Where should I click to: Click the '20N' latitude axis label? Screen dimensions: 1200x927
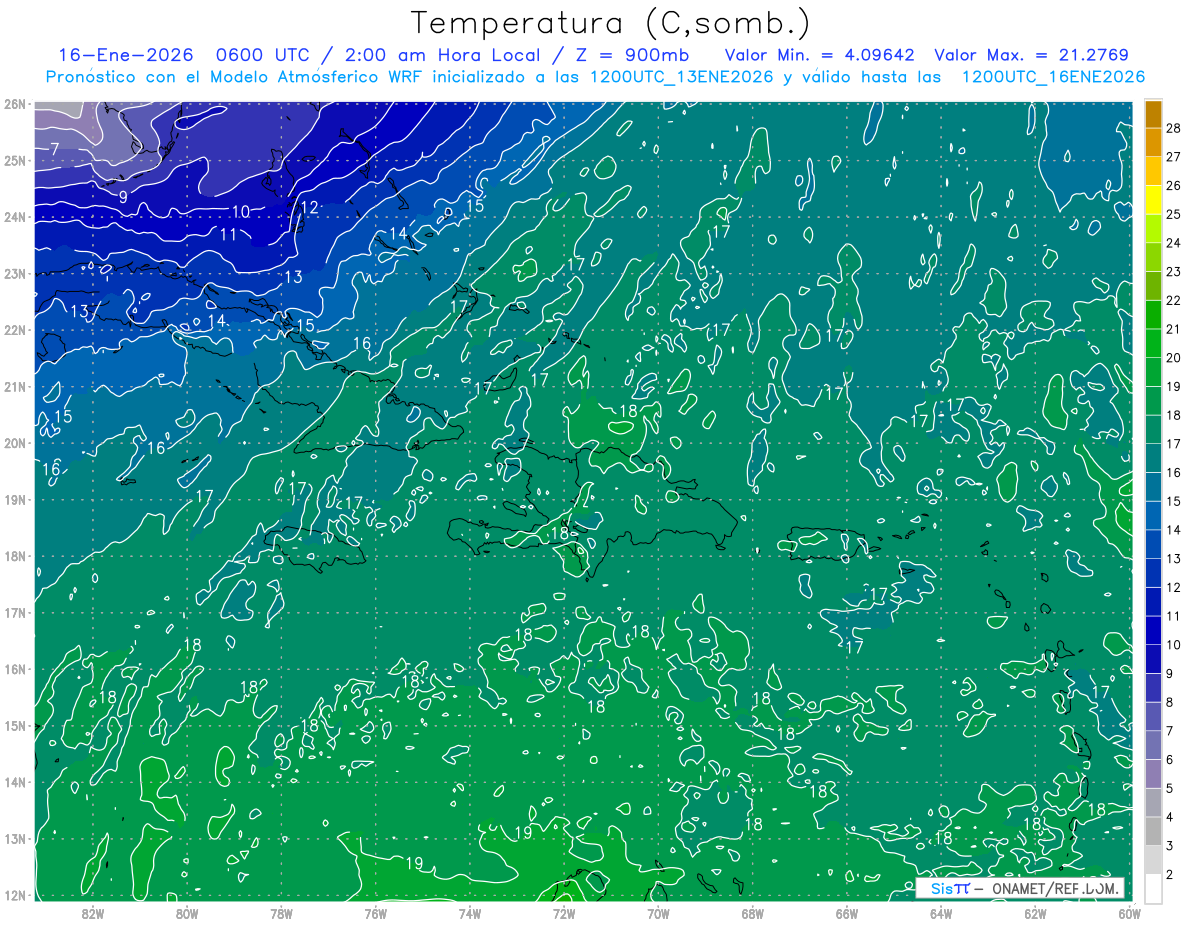click(x=15, y=443)
